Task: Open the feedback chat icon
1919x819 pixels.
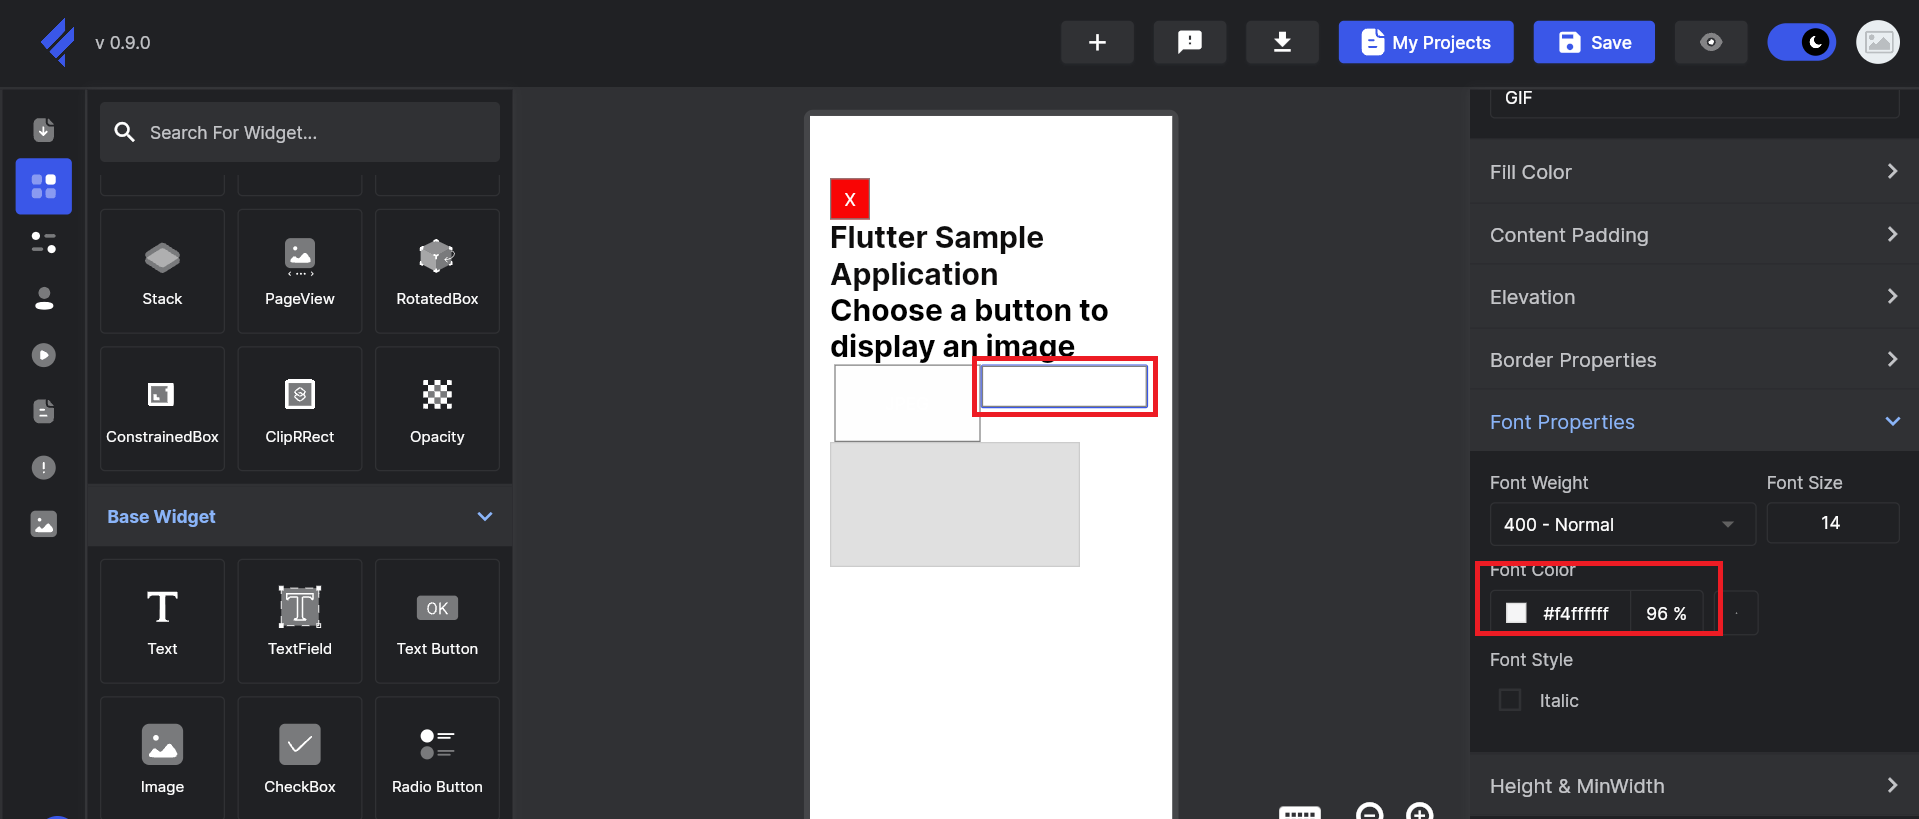Action: [x=1189, y=42]
